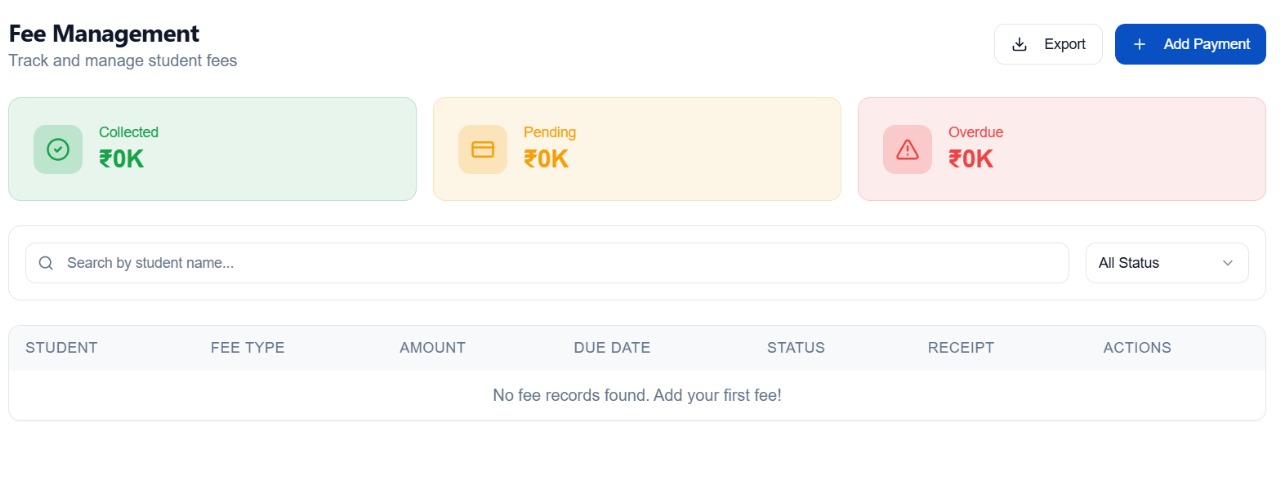
Task: Click the DUE DATE column header
Action: (612, 348)
